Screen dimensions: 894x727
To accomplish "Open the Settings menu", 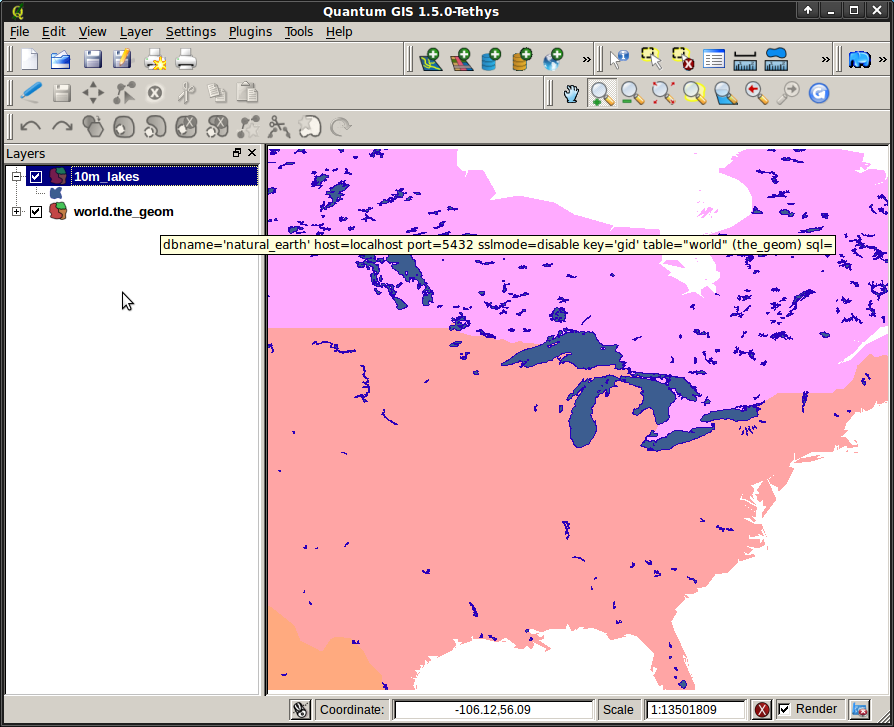I will (191, 32).
